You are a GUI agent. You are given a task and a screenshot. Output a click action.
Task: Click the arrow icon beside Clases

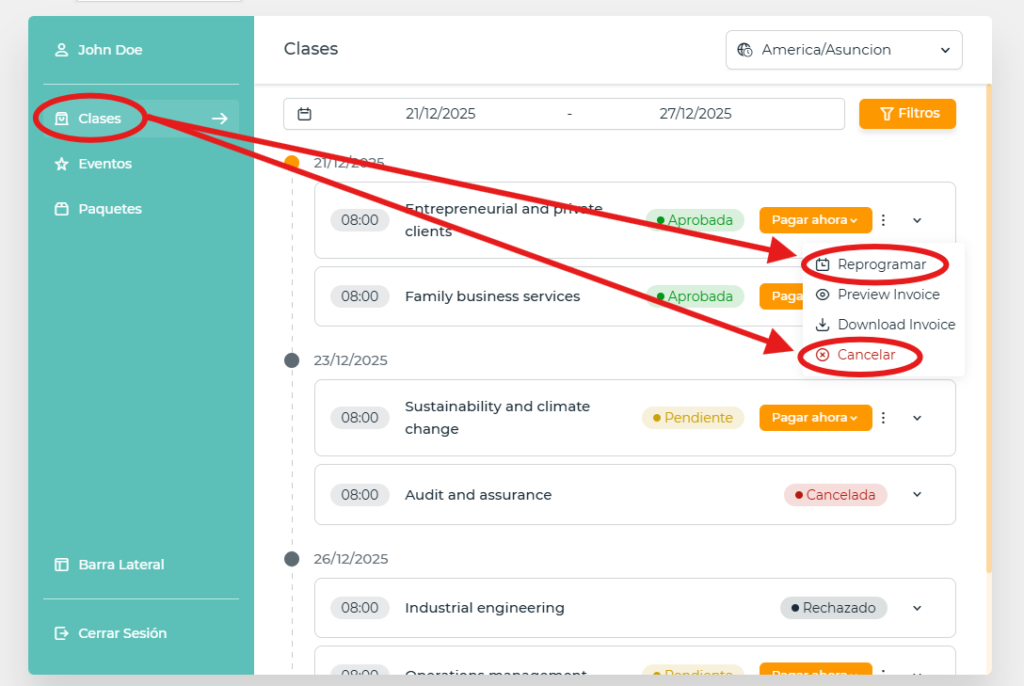[x=220, y=119]
